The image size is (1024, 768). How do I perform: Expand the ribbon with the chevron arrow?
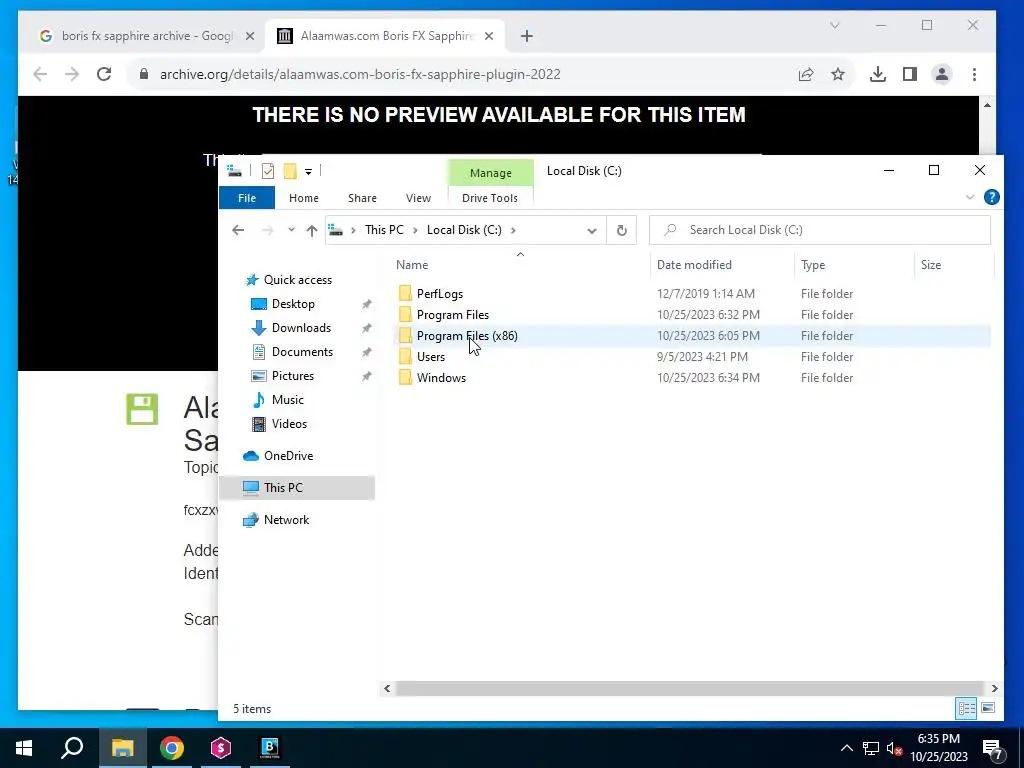click(970, 197)
